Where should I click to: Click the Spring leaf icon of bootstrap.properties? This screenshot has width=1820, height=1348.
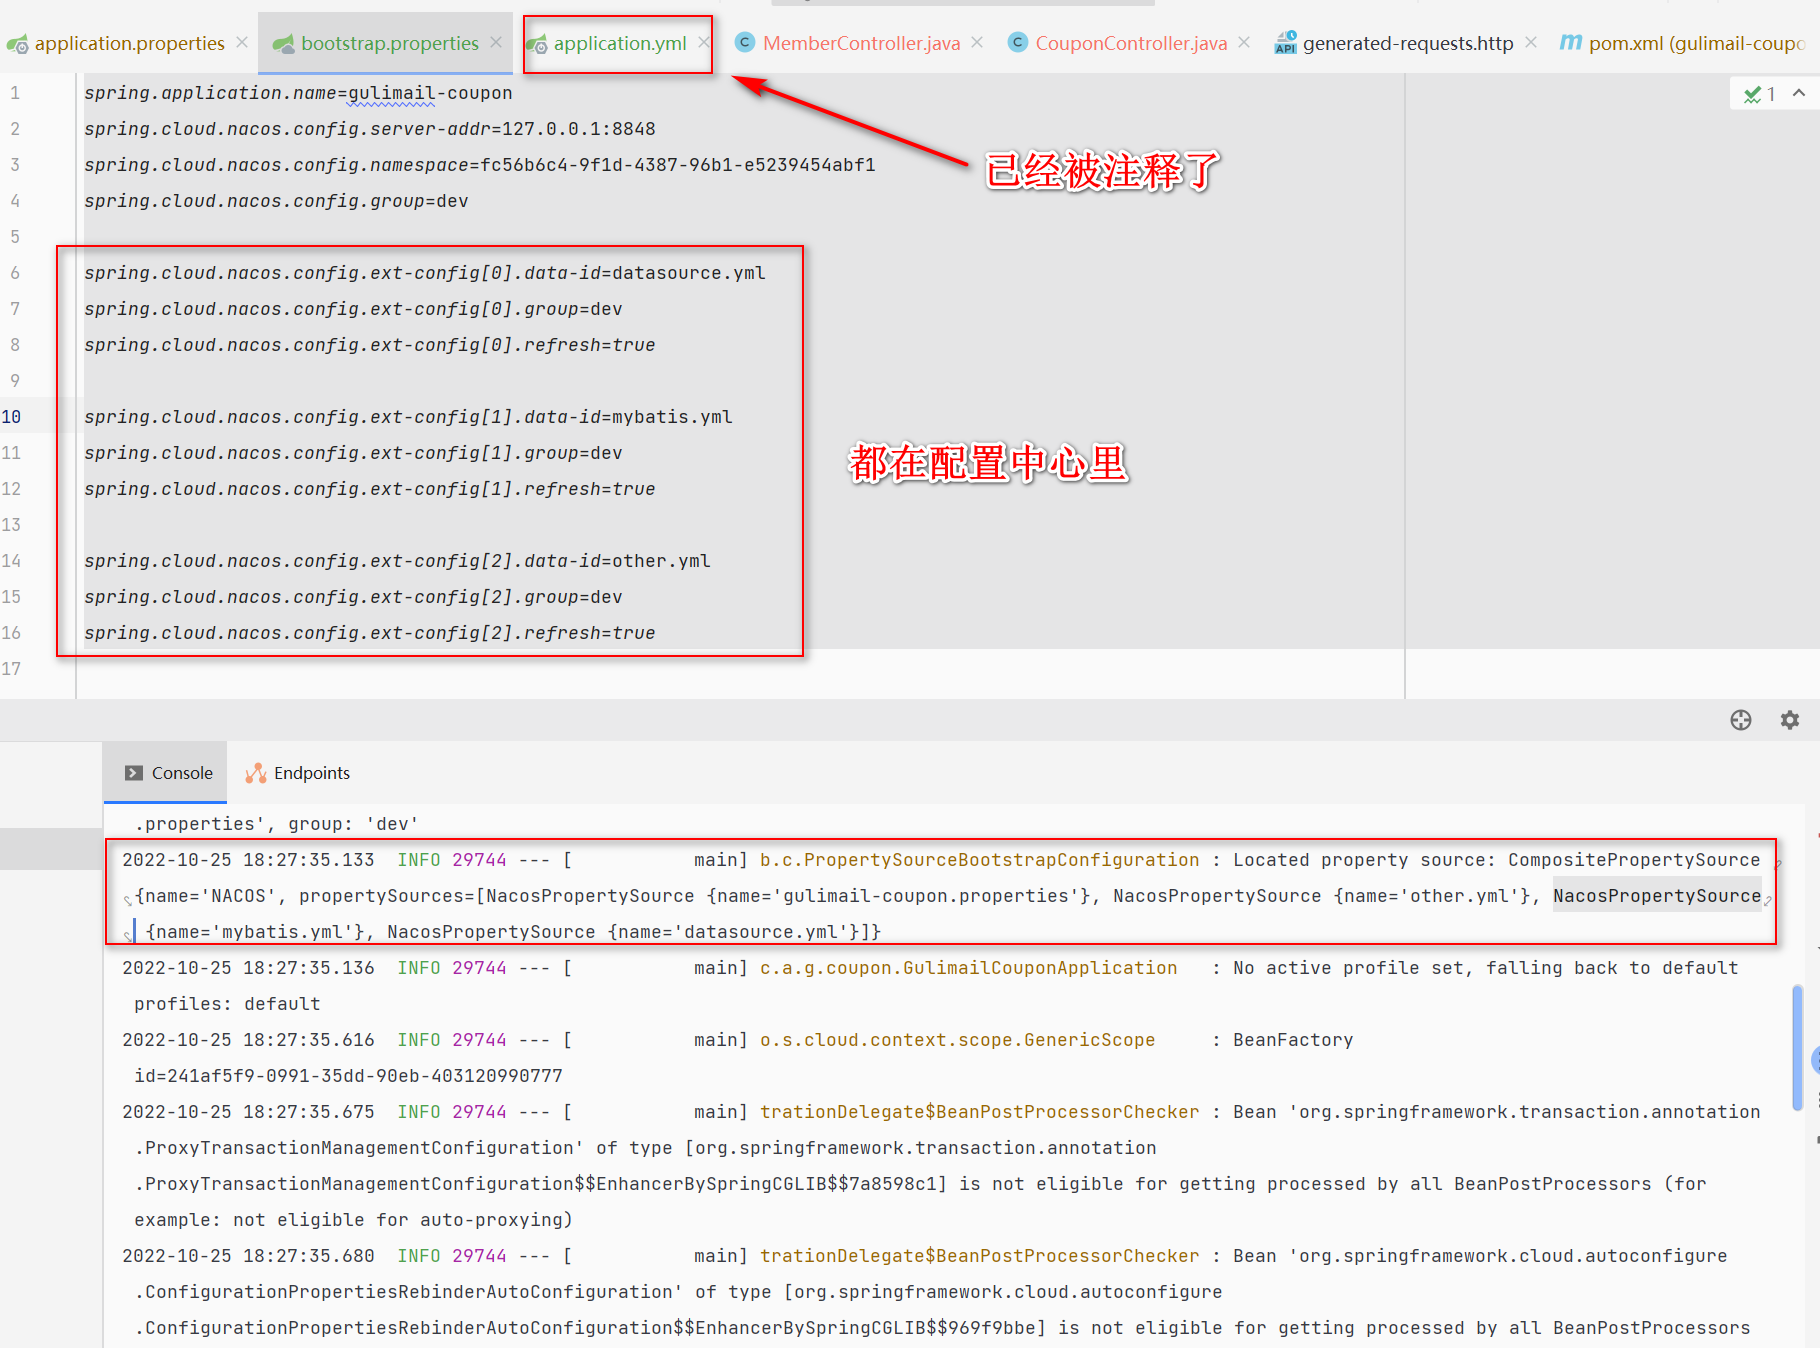[x=284, y=44]
